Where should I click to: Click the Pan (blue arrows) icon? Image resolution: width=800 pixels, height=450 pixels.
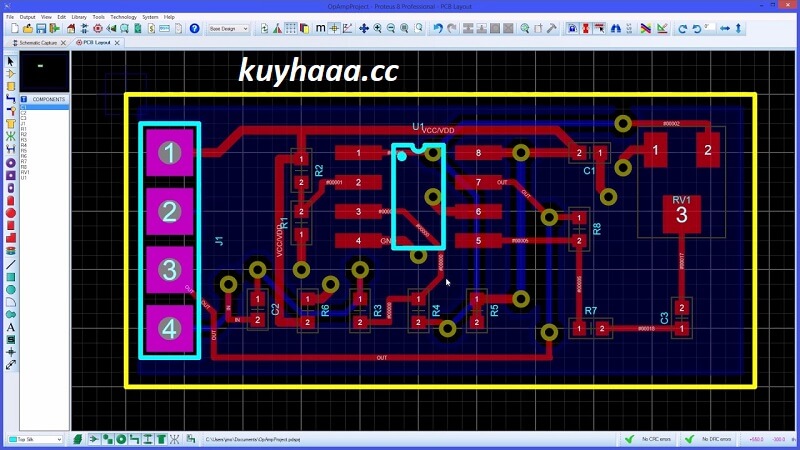click(364, 29)
